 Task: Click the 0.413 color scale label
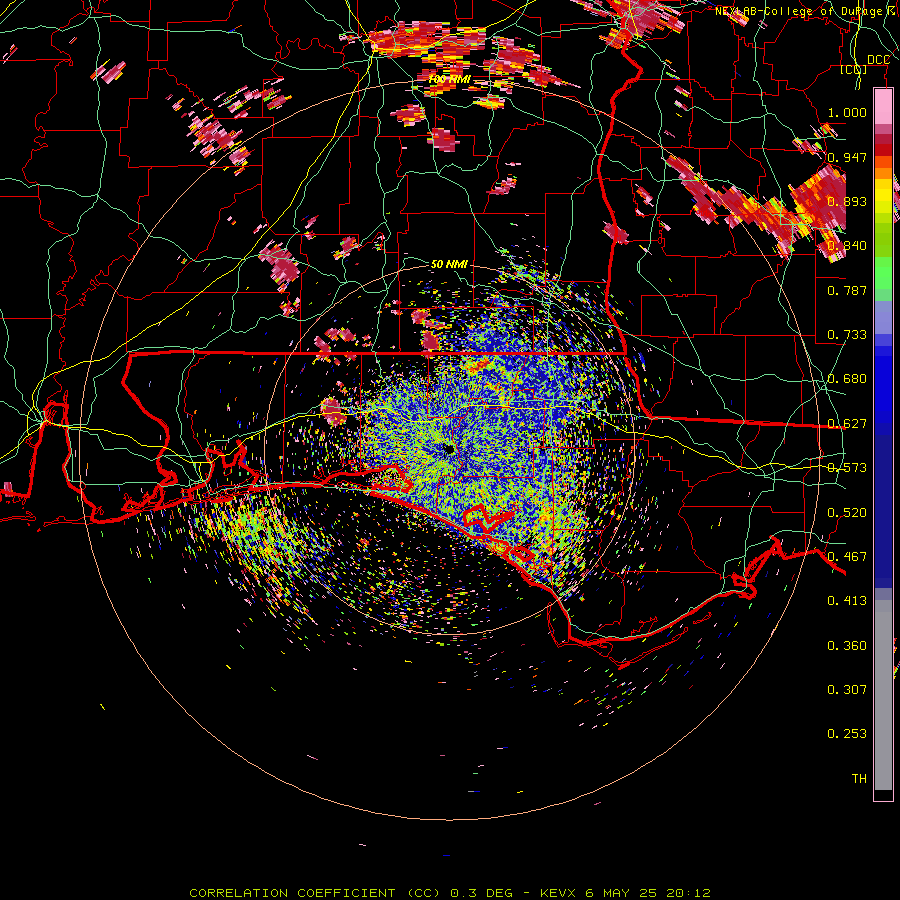pyautogui.click(x=847, y=601)
